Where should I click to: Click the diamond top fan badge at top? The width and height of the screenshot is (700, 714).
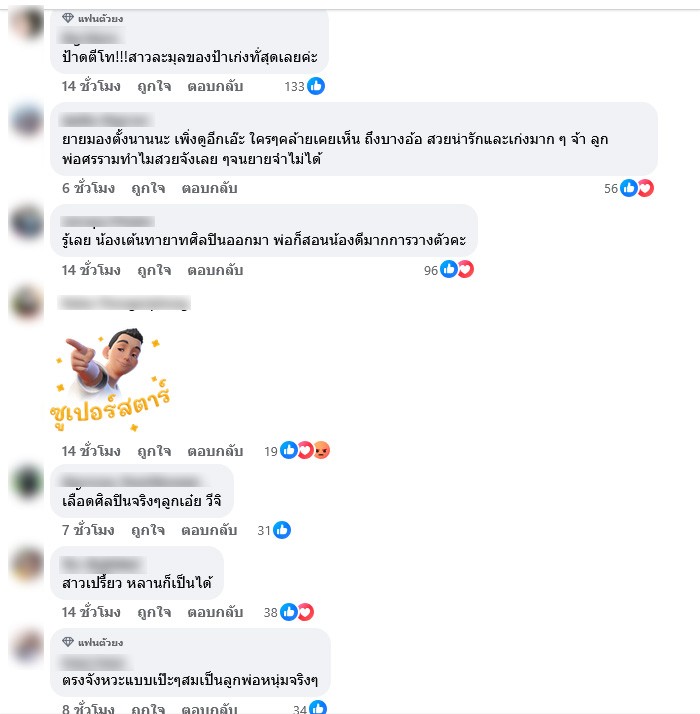click(x=68, y=18)
